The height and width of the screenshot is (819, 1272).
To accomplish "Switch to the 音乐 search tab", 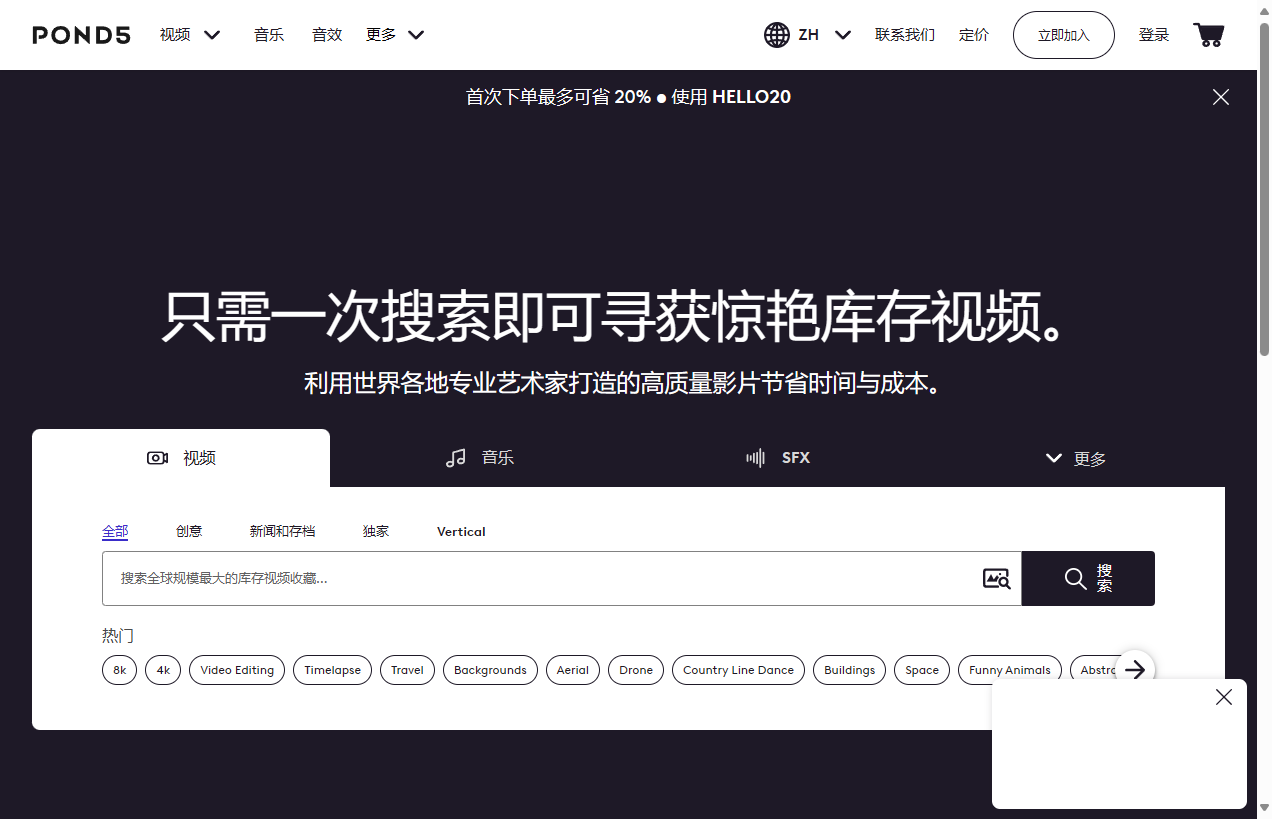I will (480, 458).
